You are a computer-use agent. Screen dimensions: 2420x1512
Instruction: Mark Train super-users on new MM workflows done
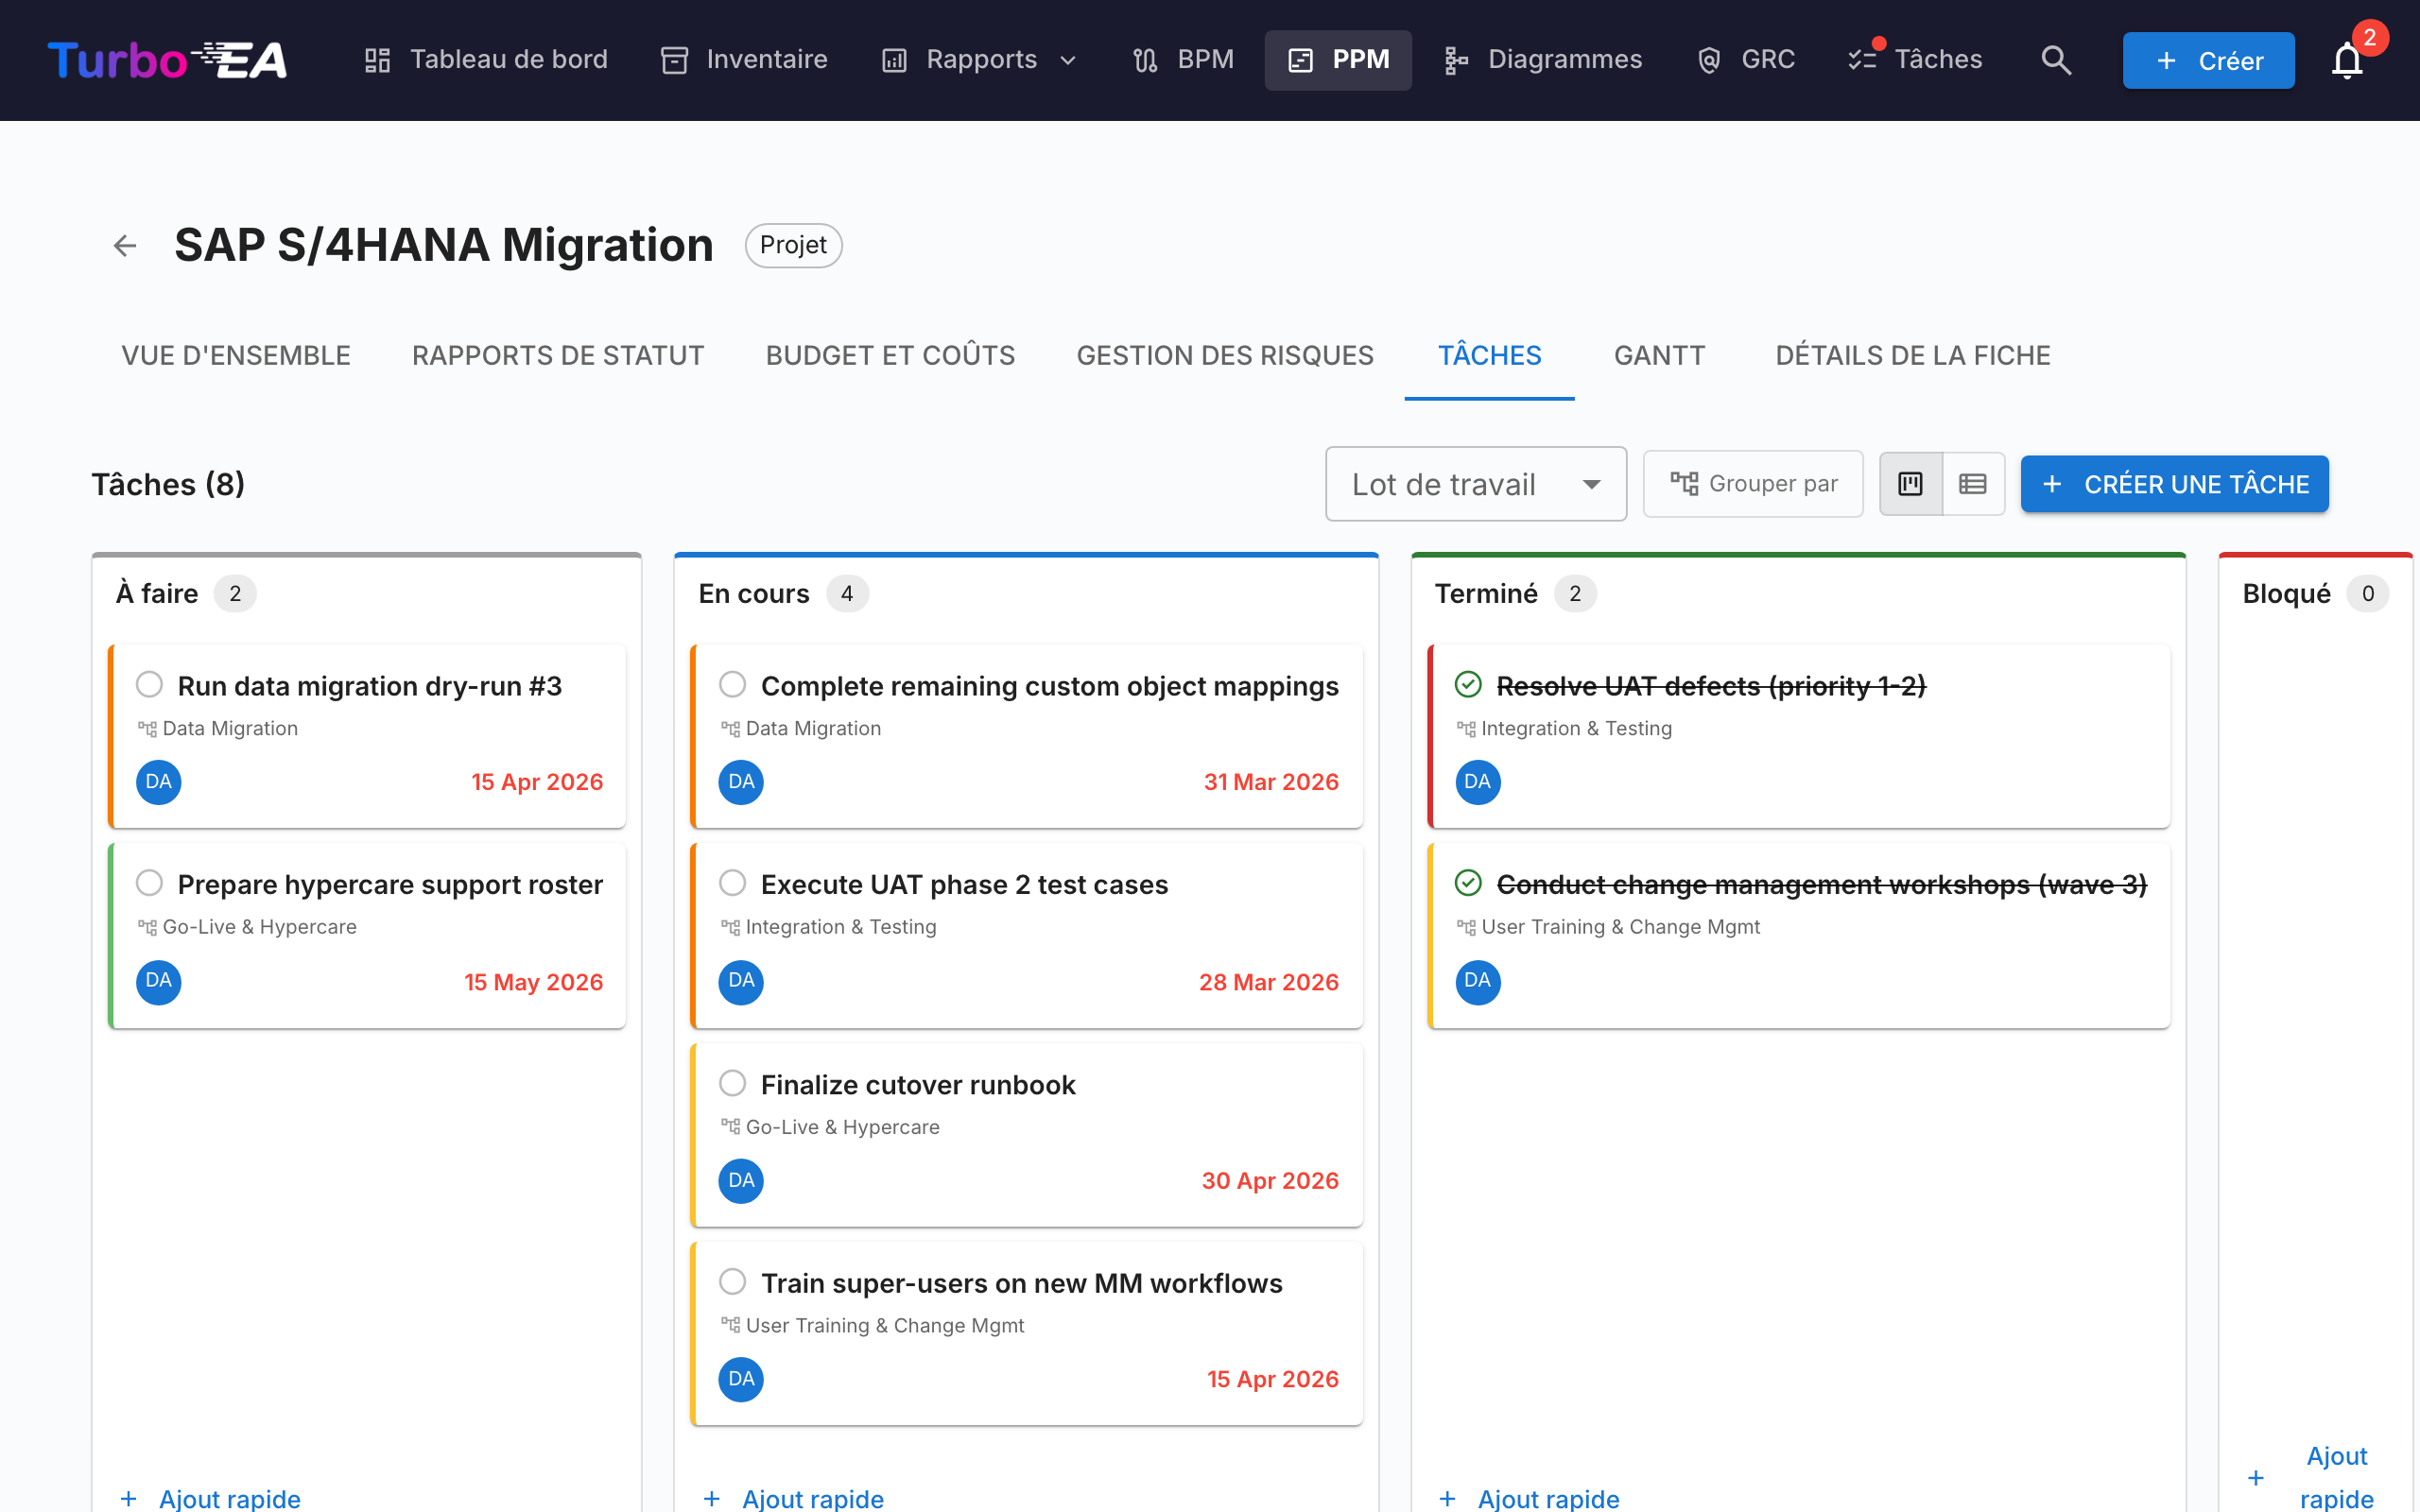(x=733, y=1282)
